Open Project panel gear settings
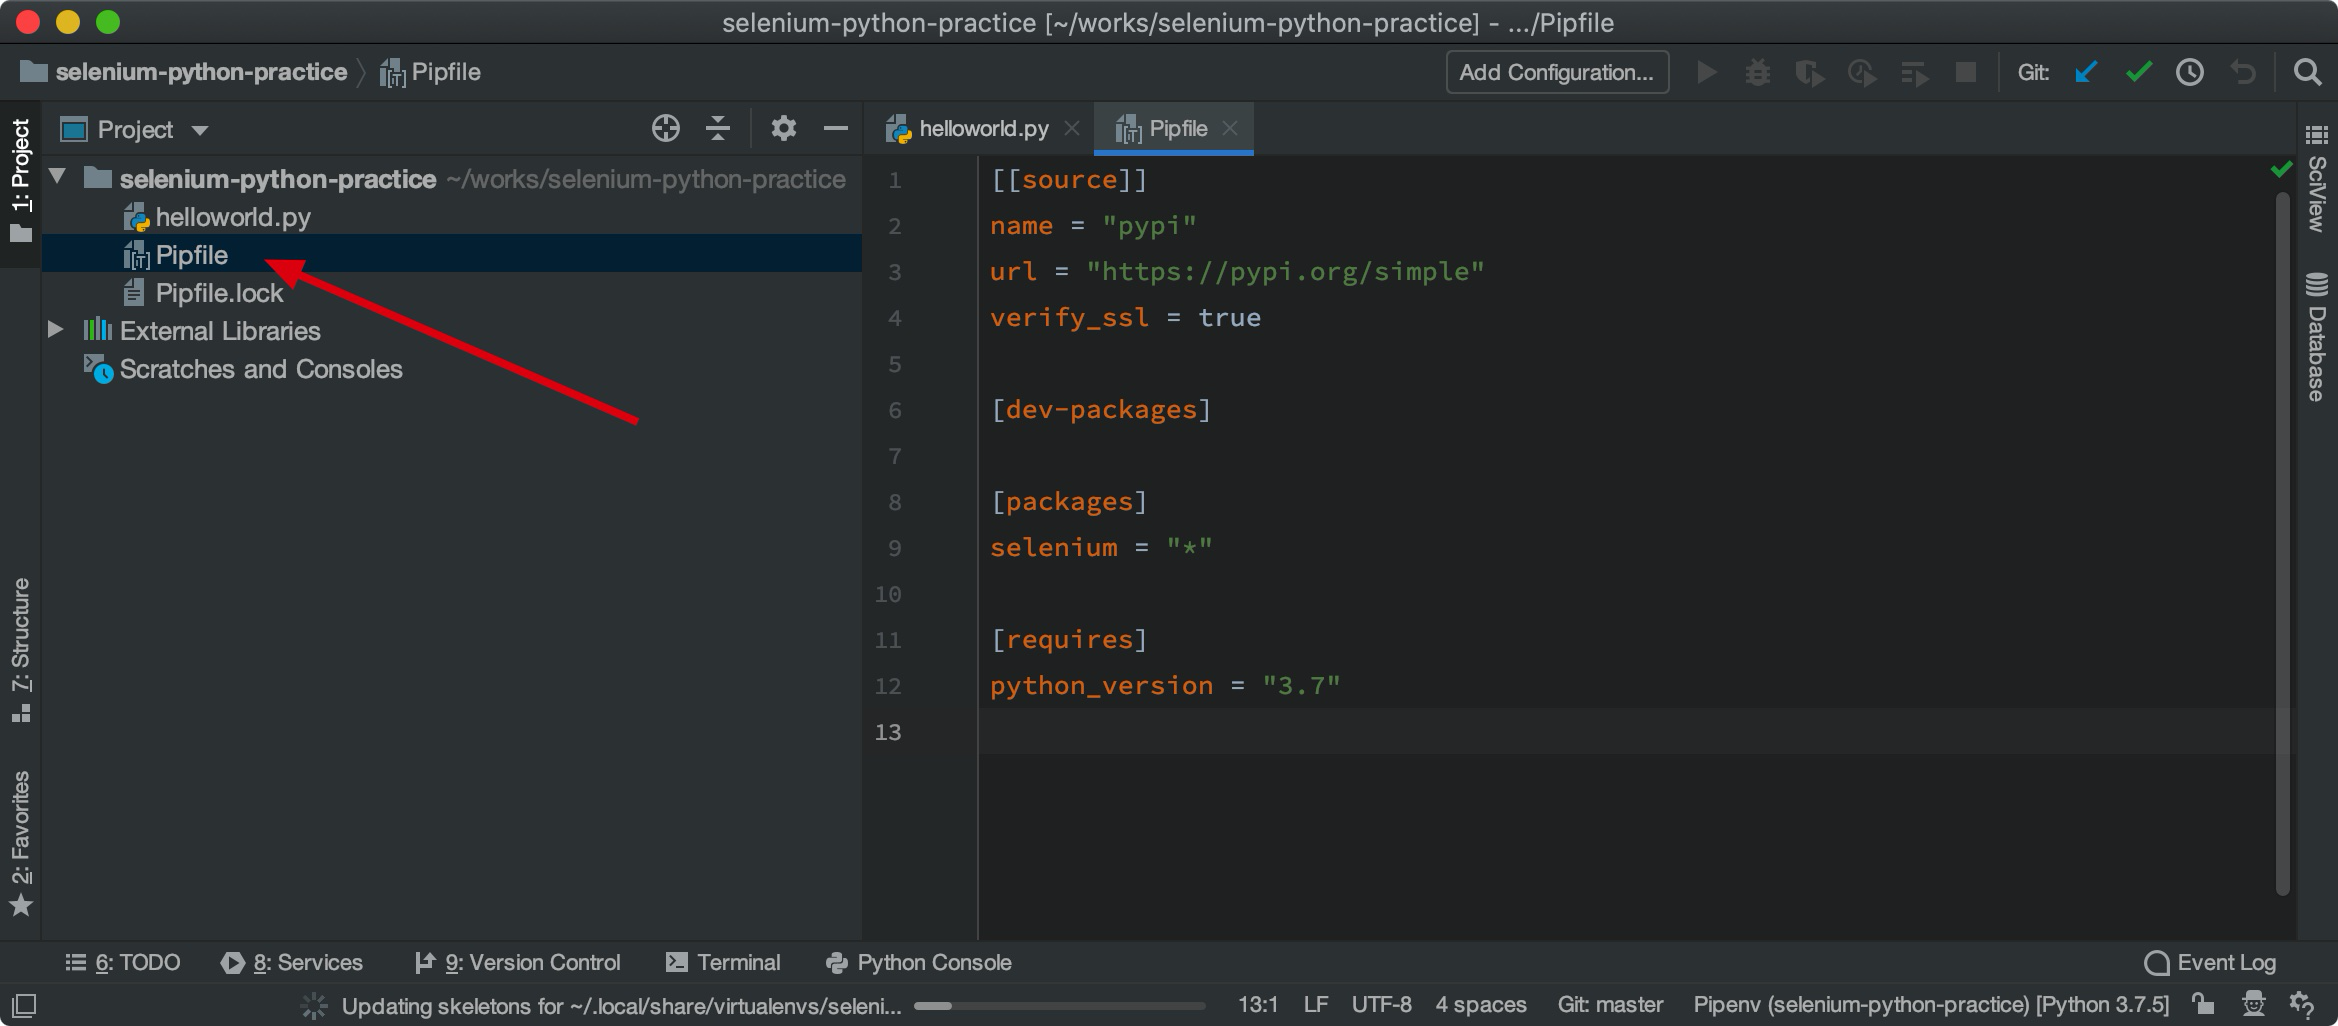2338x1026 pixels. [x=784, y=128]
